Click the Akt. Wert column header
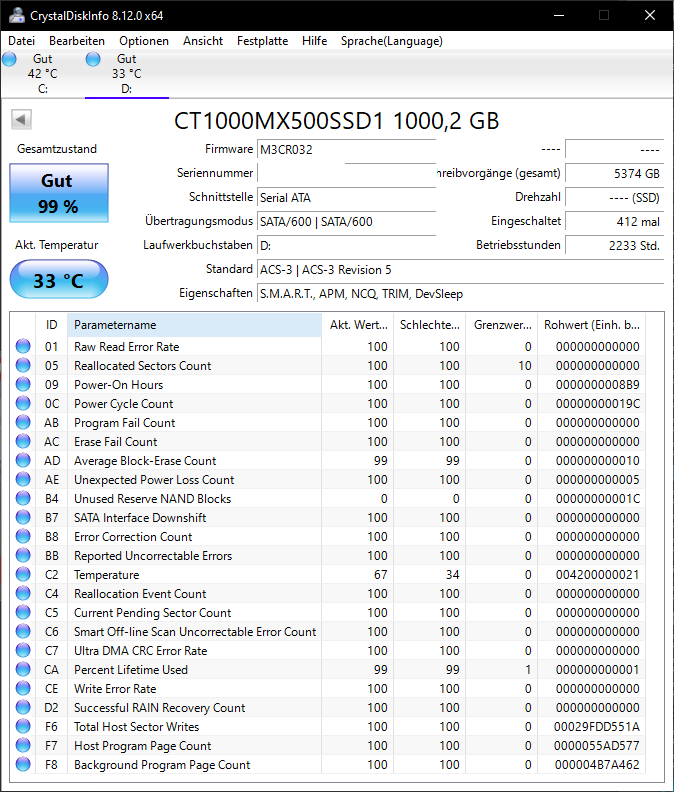This screenshot has height=792, width=674. [x=358, y=325]
